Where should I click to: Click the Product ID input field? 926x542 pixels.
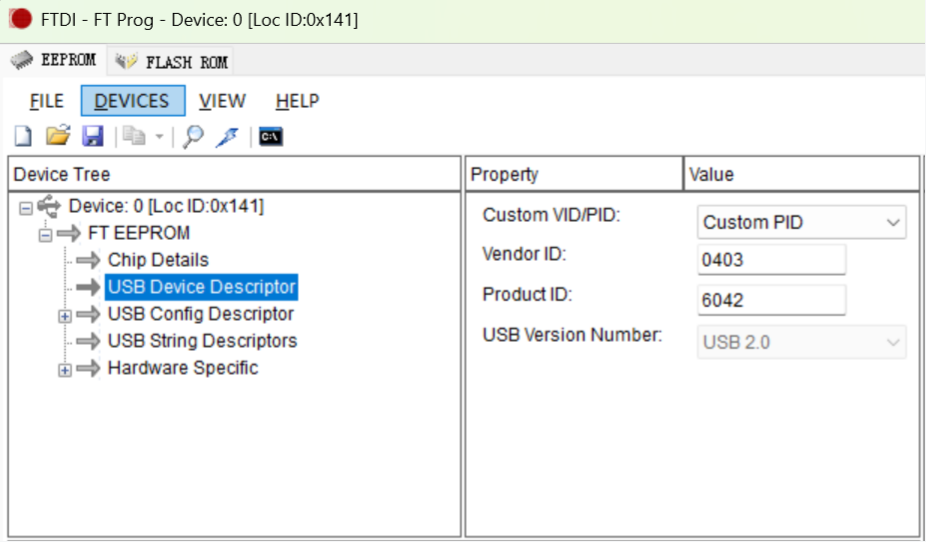pos(771,300)
